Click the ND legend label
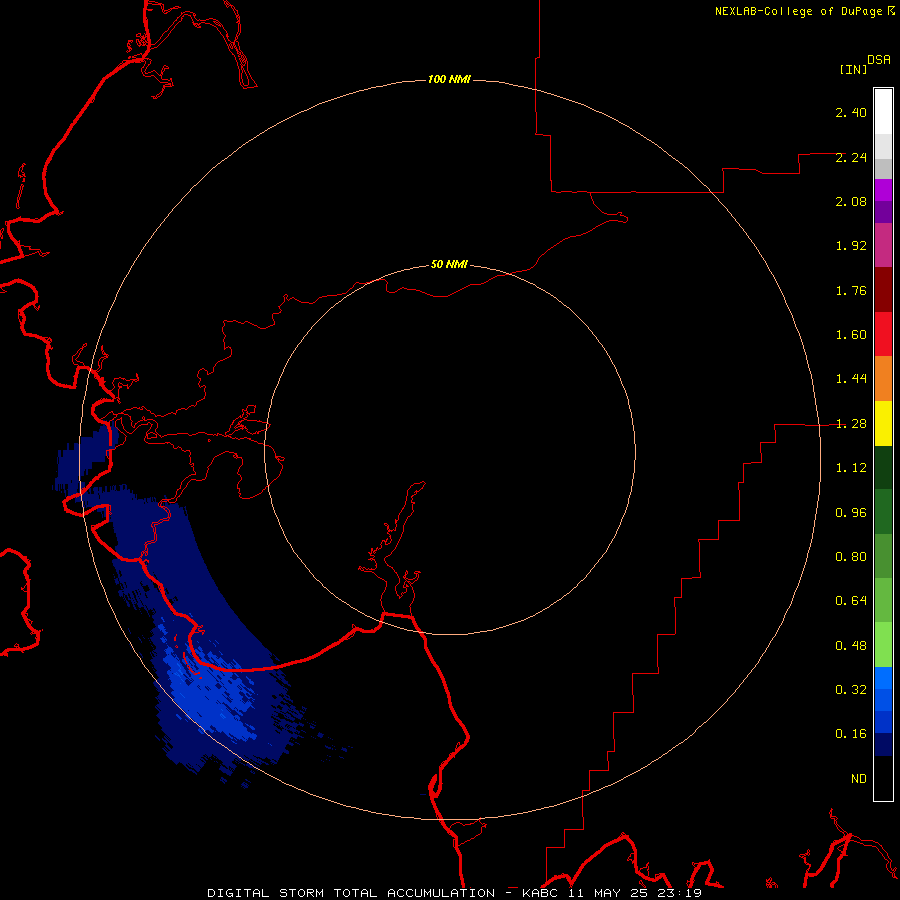 coord(859,779)
